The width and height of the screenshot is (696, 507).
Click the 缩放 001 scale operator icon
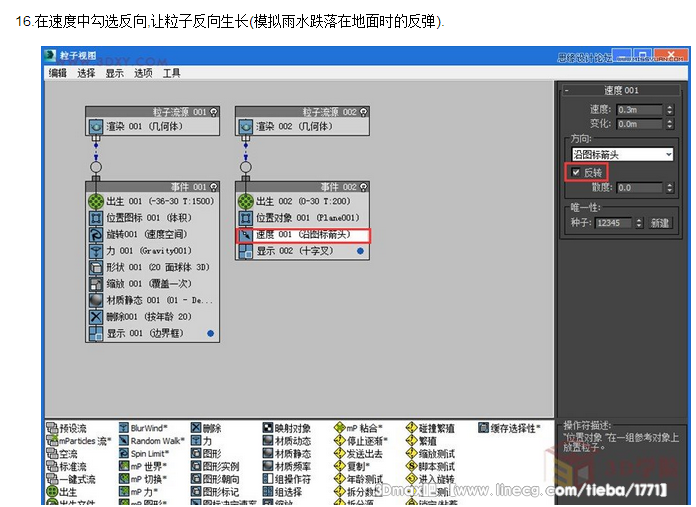96,283
